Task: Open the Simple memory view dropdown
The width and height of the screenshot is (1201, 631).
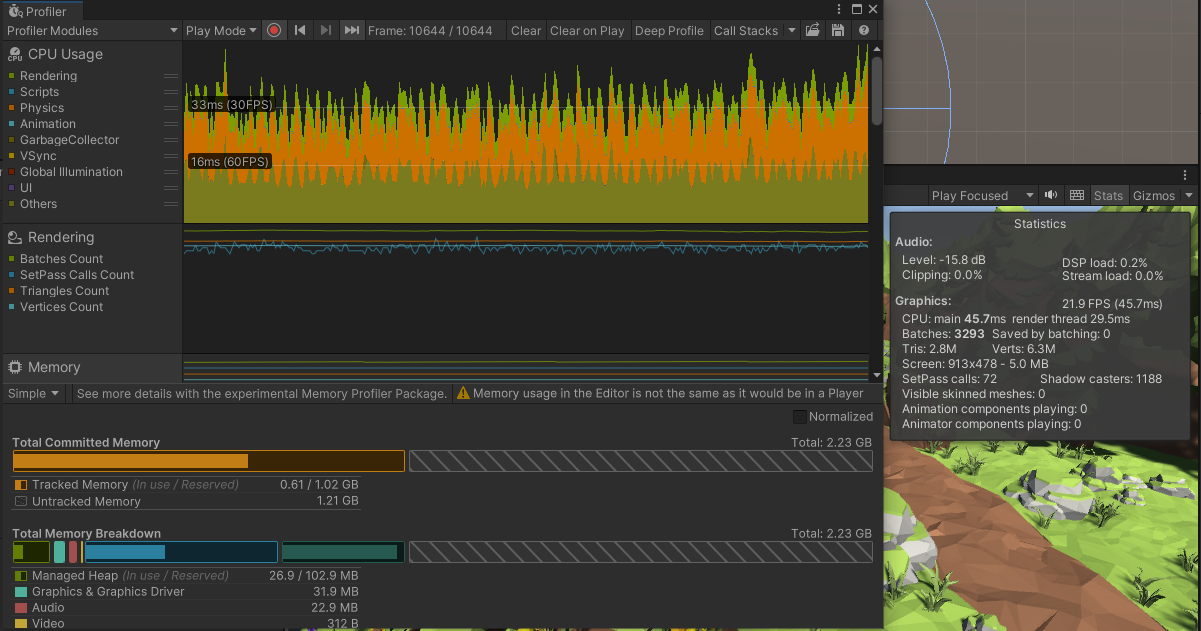Action: click(34, 394)
